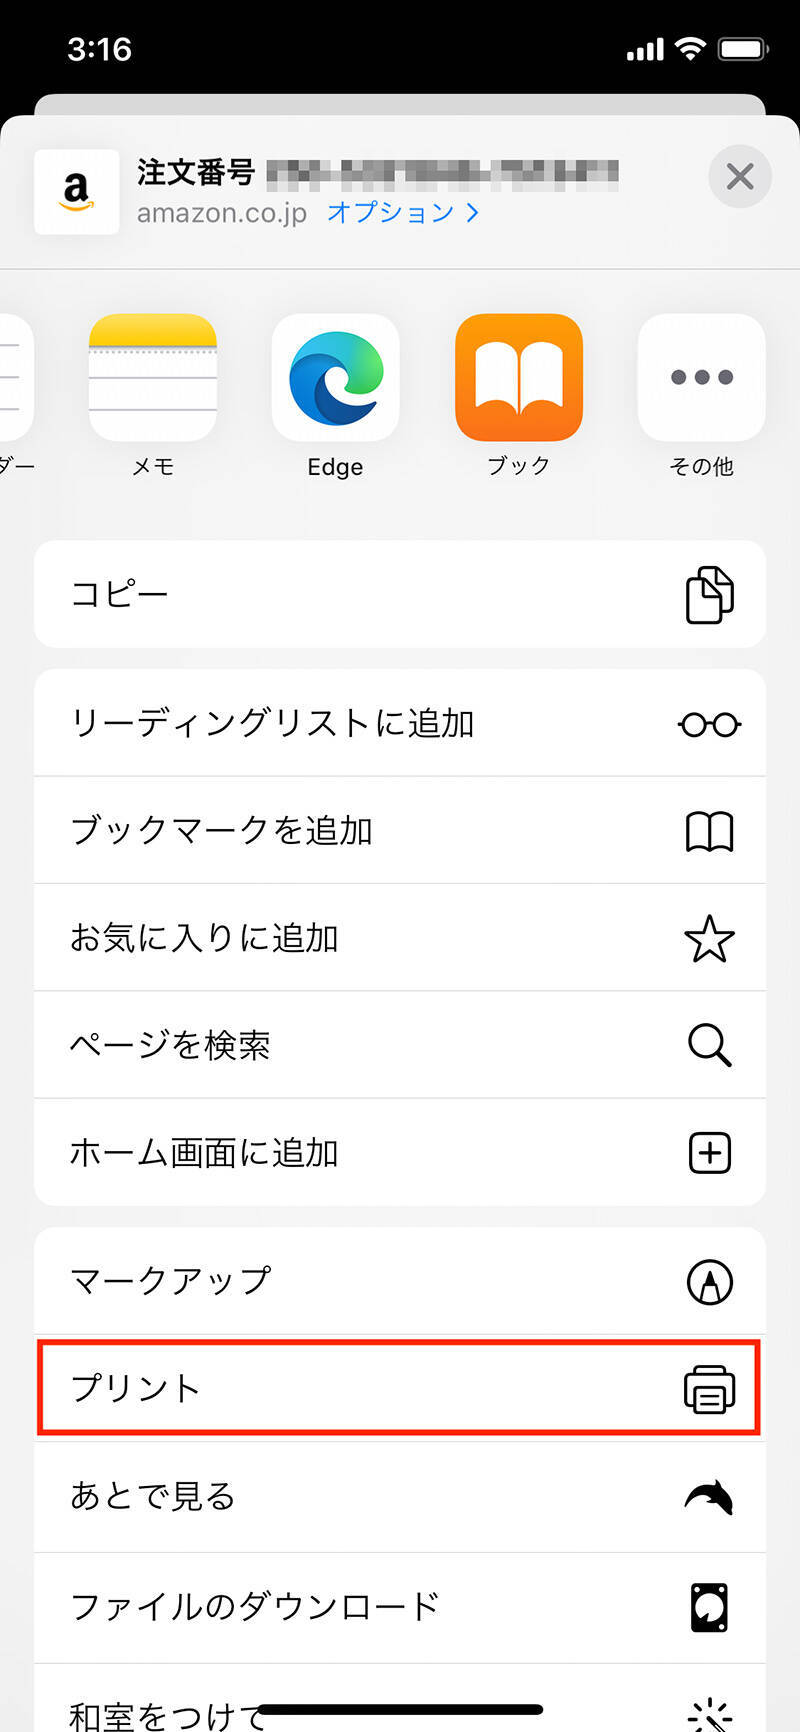The image size is (800, 1732).
Task: Tap the plus-square home screen icon
Action: pos(709,1153)
